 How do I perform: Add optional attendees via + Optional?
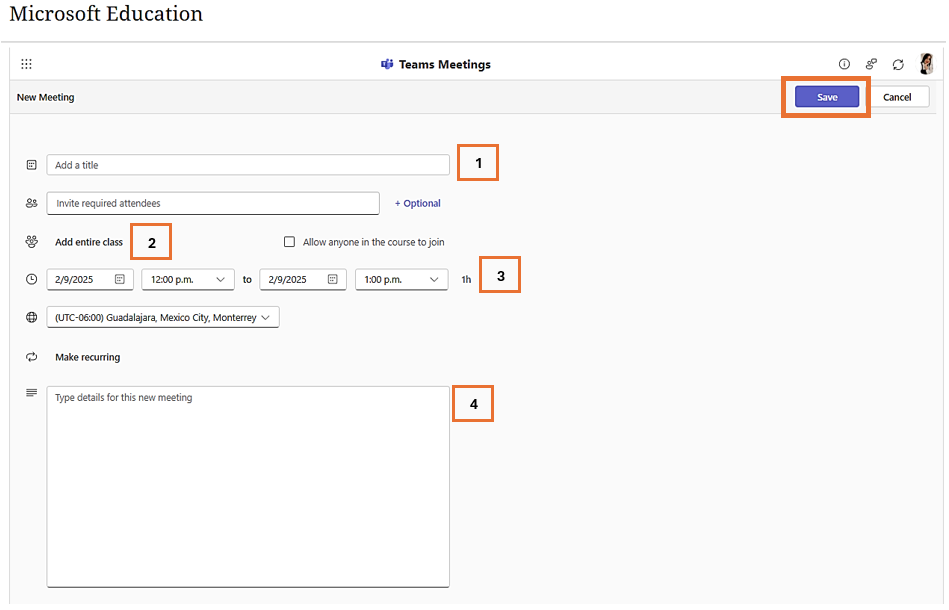tap(418, 203)
